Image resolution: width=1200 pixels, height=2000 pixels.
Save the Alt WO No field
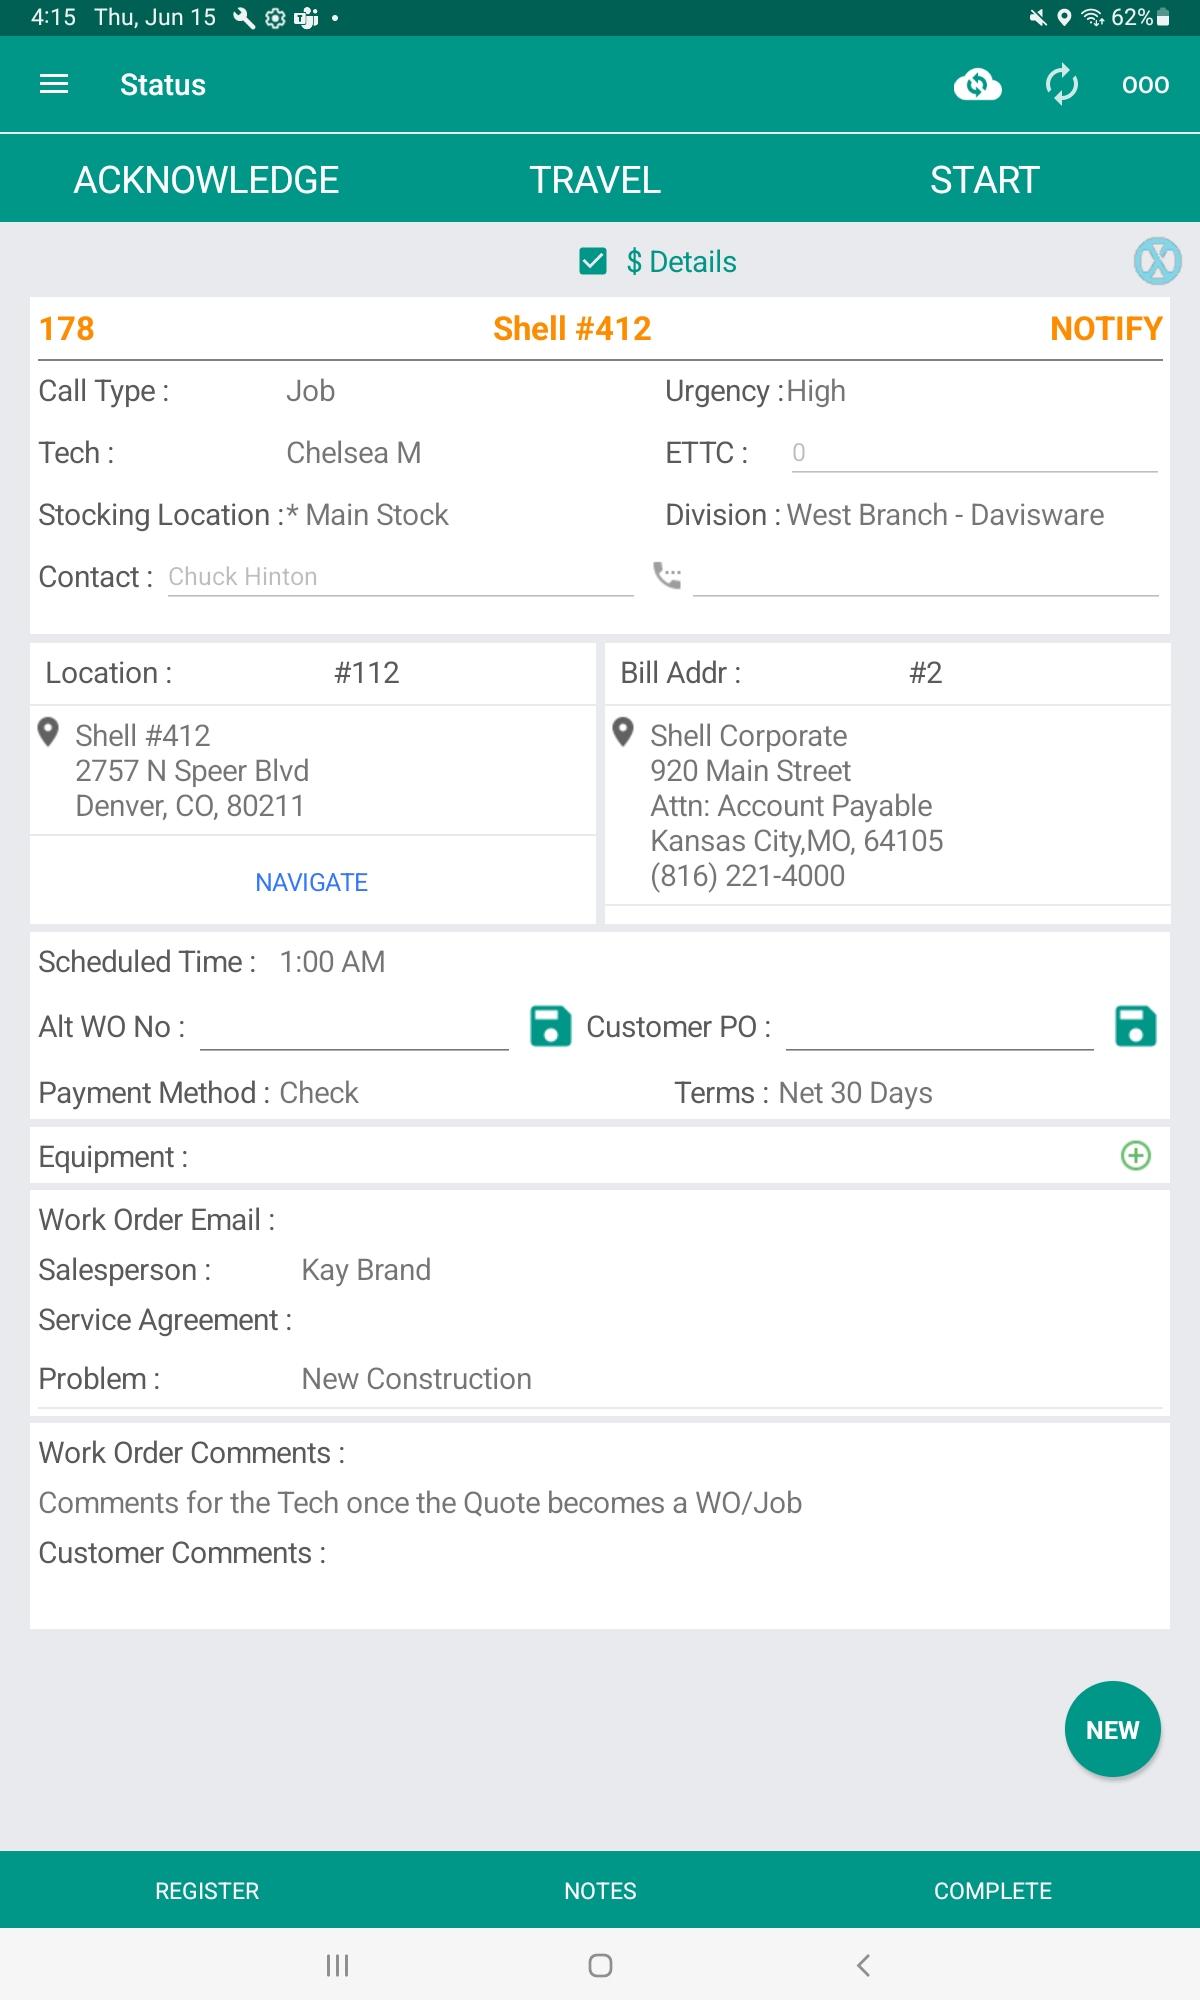[550, 1026]
